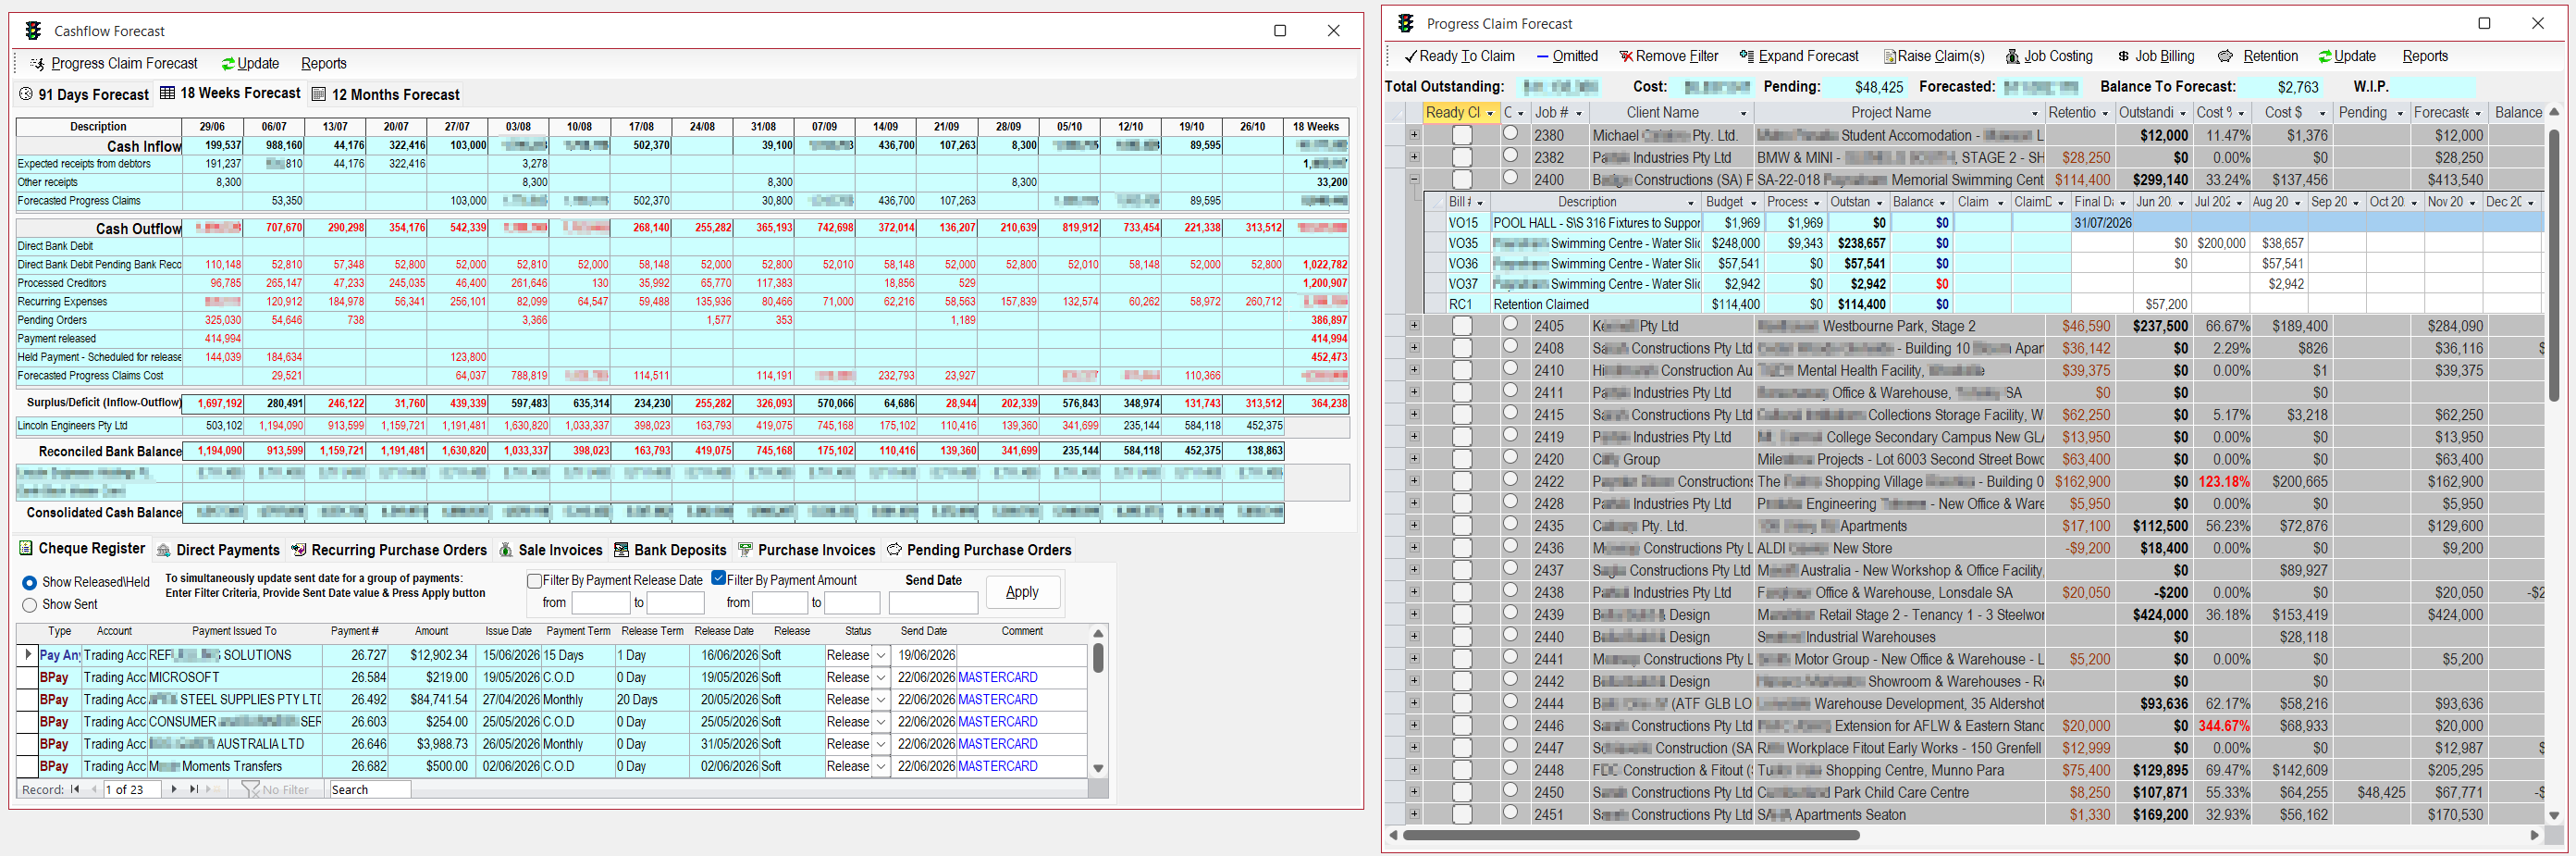The height and width of the screenshot is (856, 2576).
Task: Open the Direct Payments tab
Action: [218, 550]
